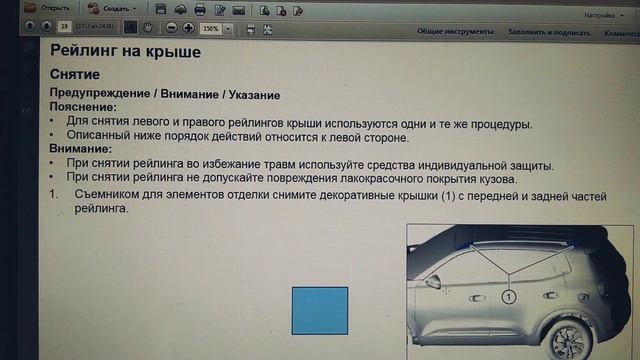
Task: Click the heading Рейлинг на крыше
Action: [125, 52]
